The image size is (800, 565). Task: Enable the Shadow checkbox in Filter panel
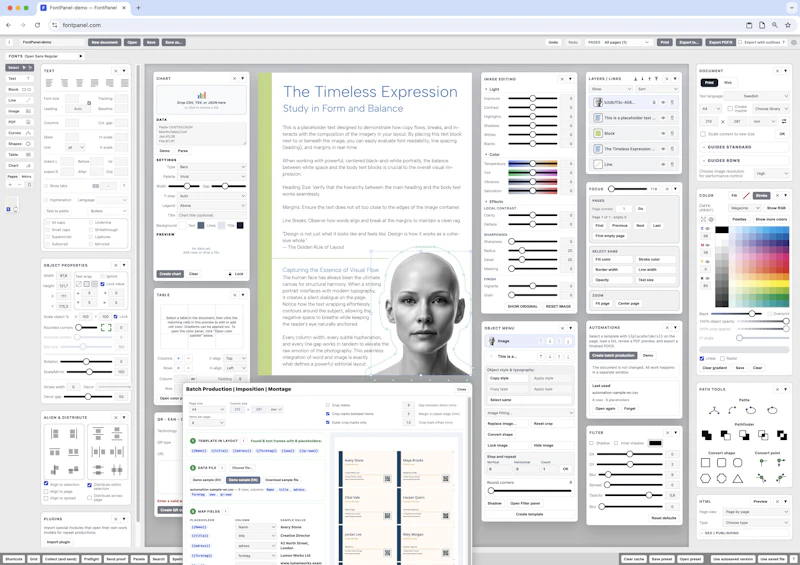click(592, 443)
